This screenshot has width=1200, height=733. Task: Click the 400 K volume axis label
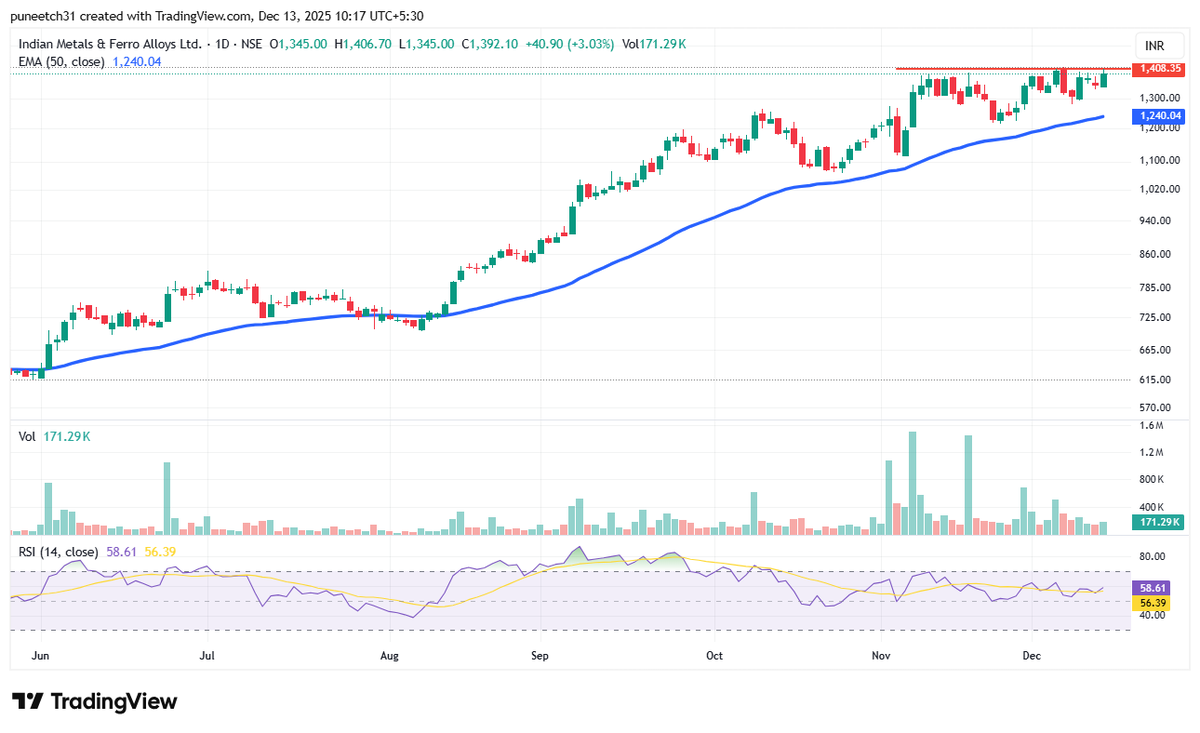1153,508
